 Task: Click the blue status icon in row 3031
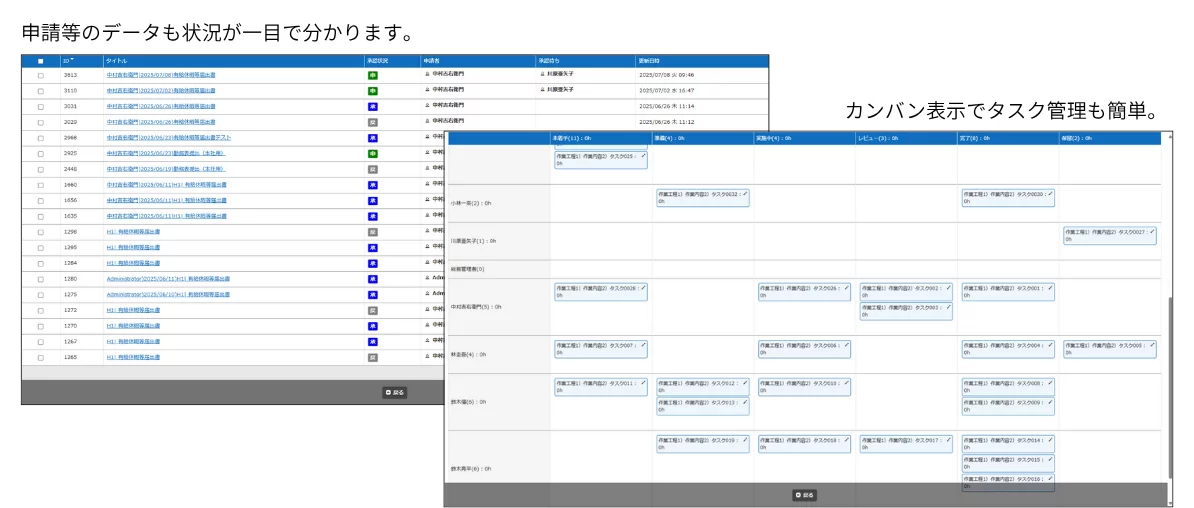coord(372,106)
